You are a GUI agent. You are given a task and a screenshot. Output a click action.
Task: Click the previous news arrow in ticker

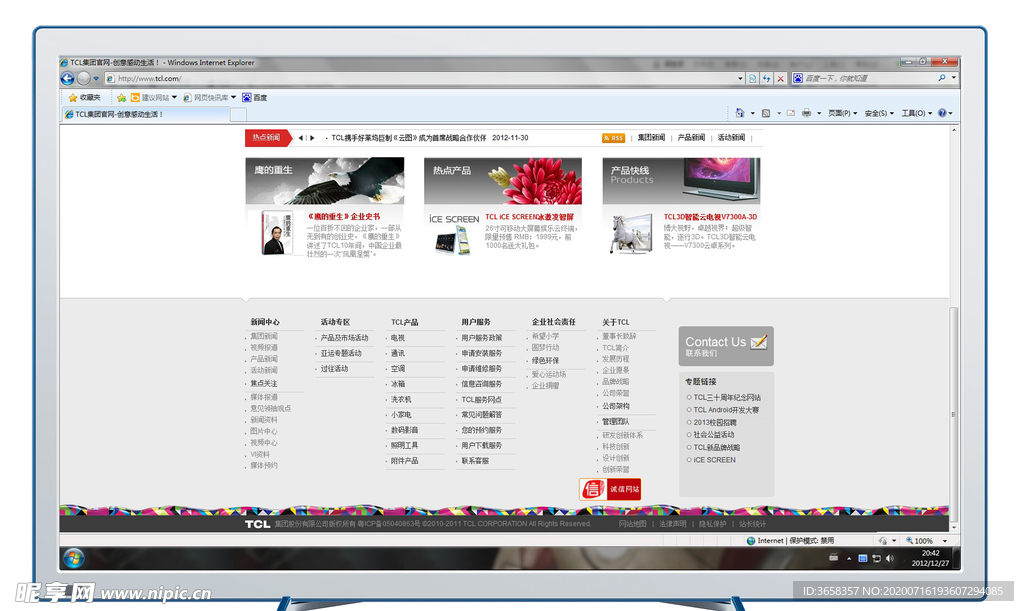coord(300,138)
